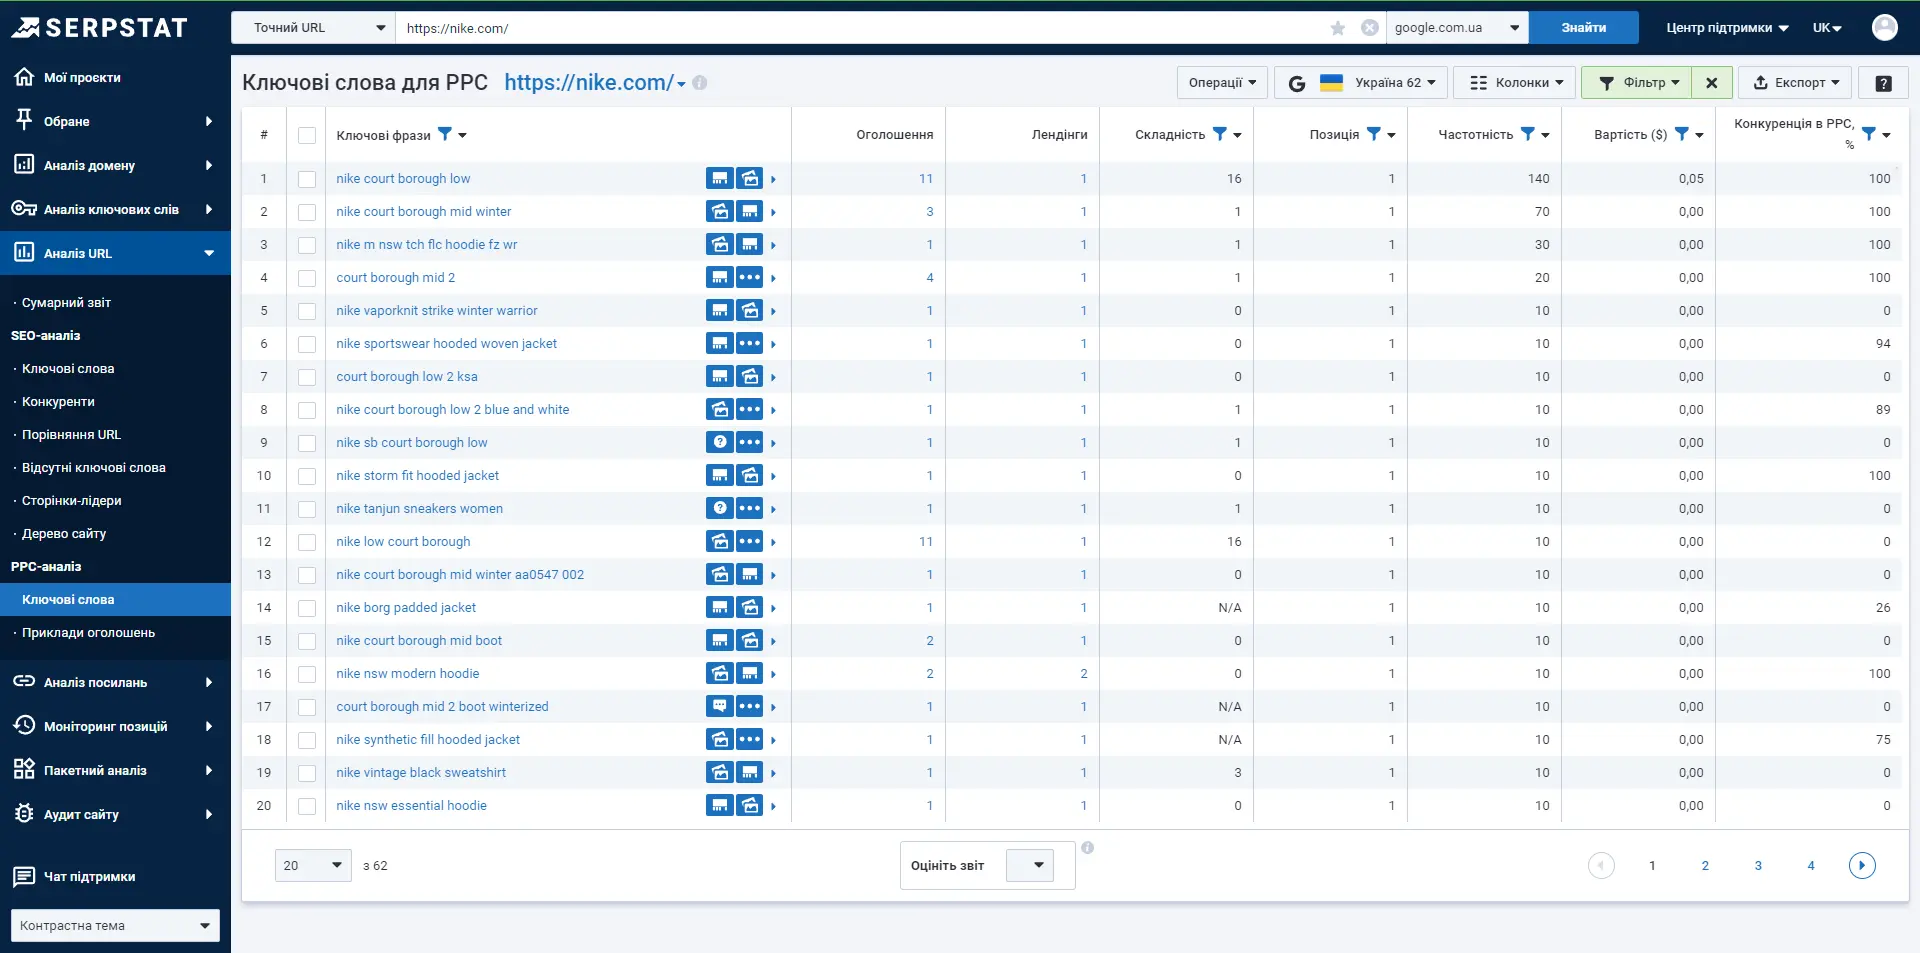Open the google.com.ua search engine dropdown
1920x953 pixels.
[1457, 28]
